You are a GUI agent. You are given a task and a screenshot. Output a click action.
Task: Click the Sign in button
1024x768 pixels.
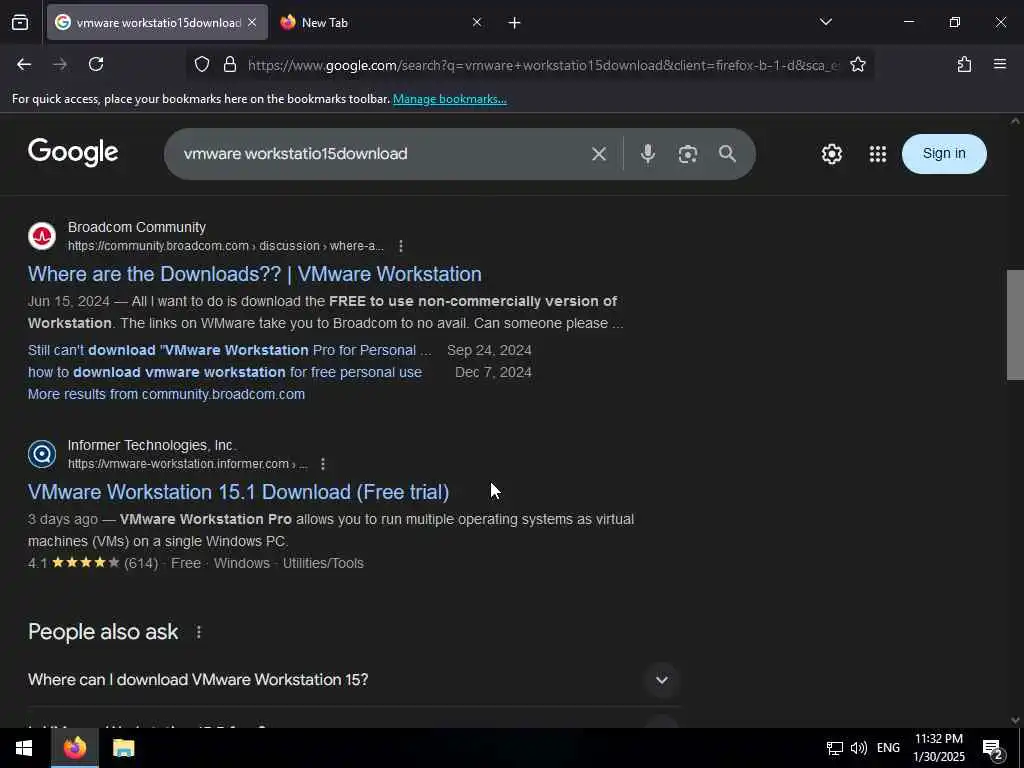point(944,153)
